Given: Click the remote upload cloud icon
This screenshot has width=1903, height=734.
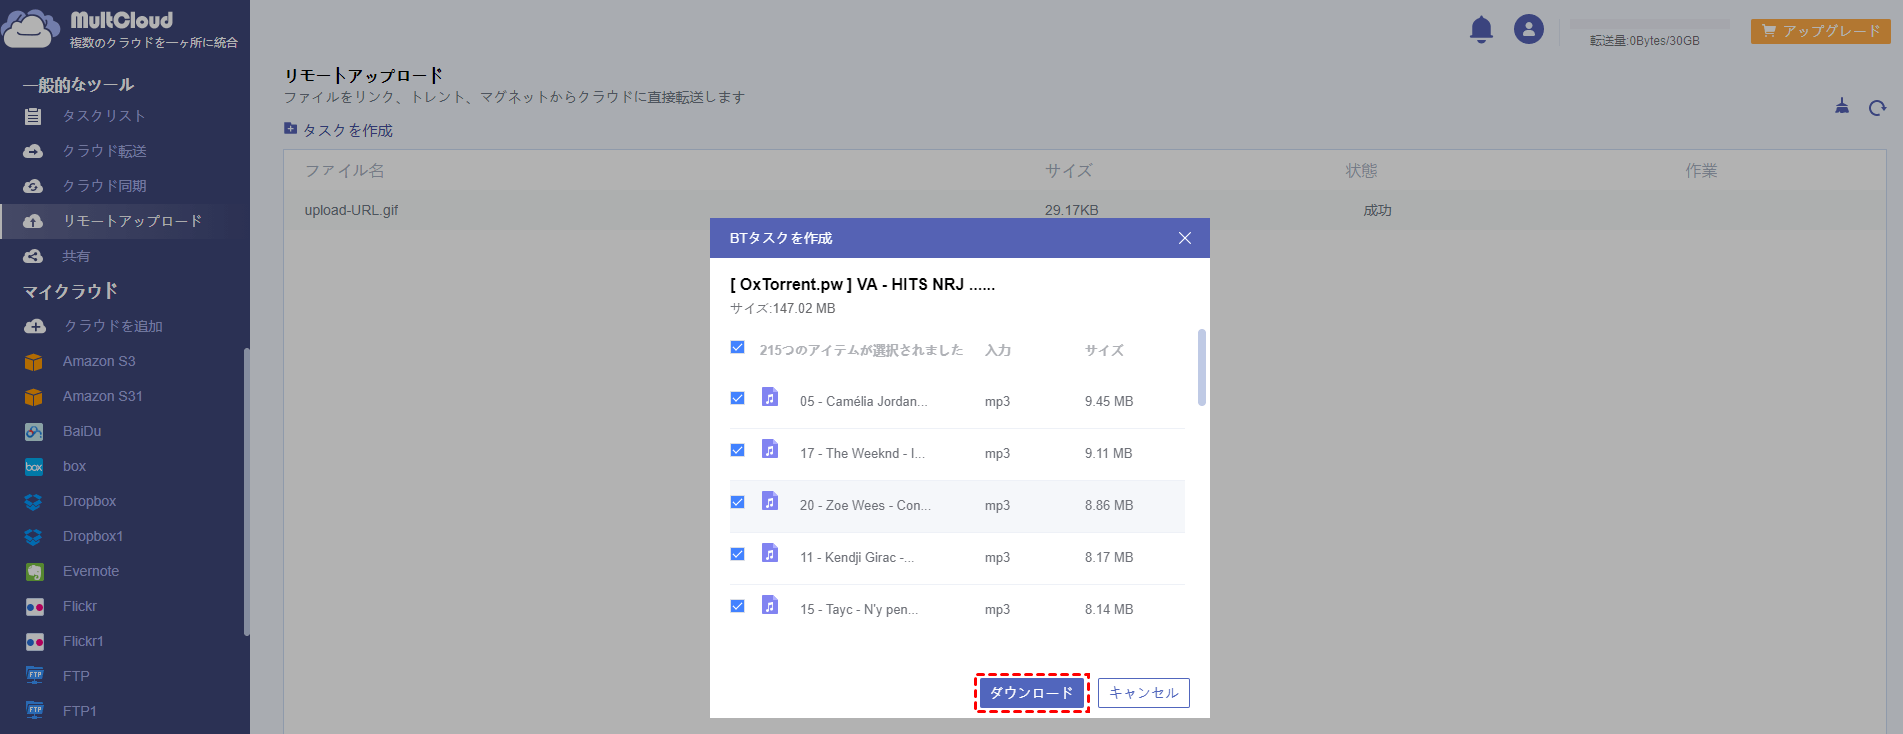Looking at the screenshot, I should point(33,221).
